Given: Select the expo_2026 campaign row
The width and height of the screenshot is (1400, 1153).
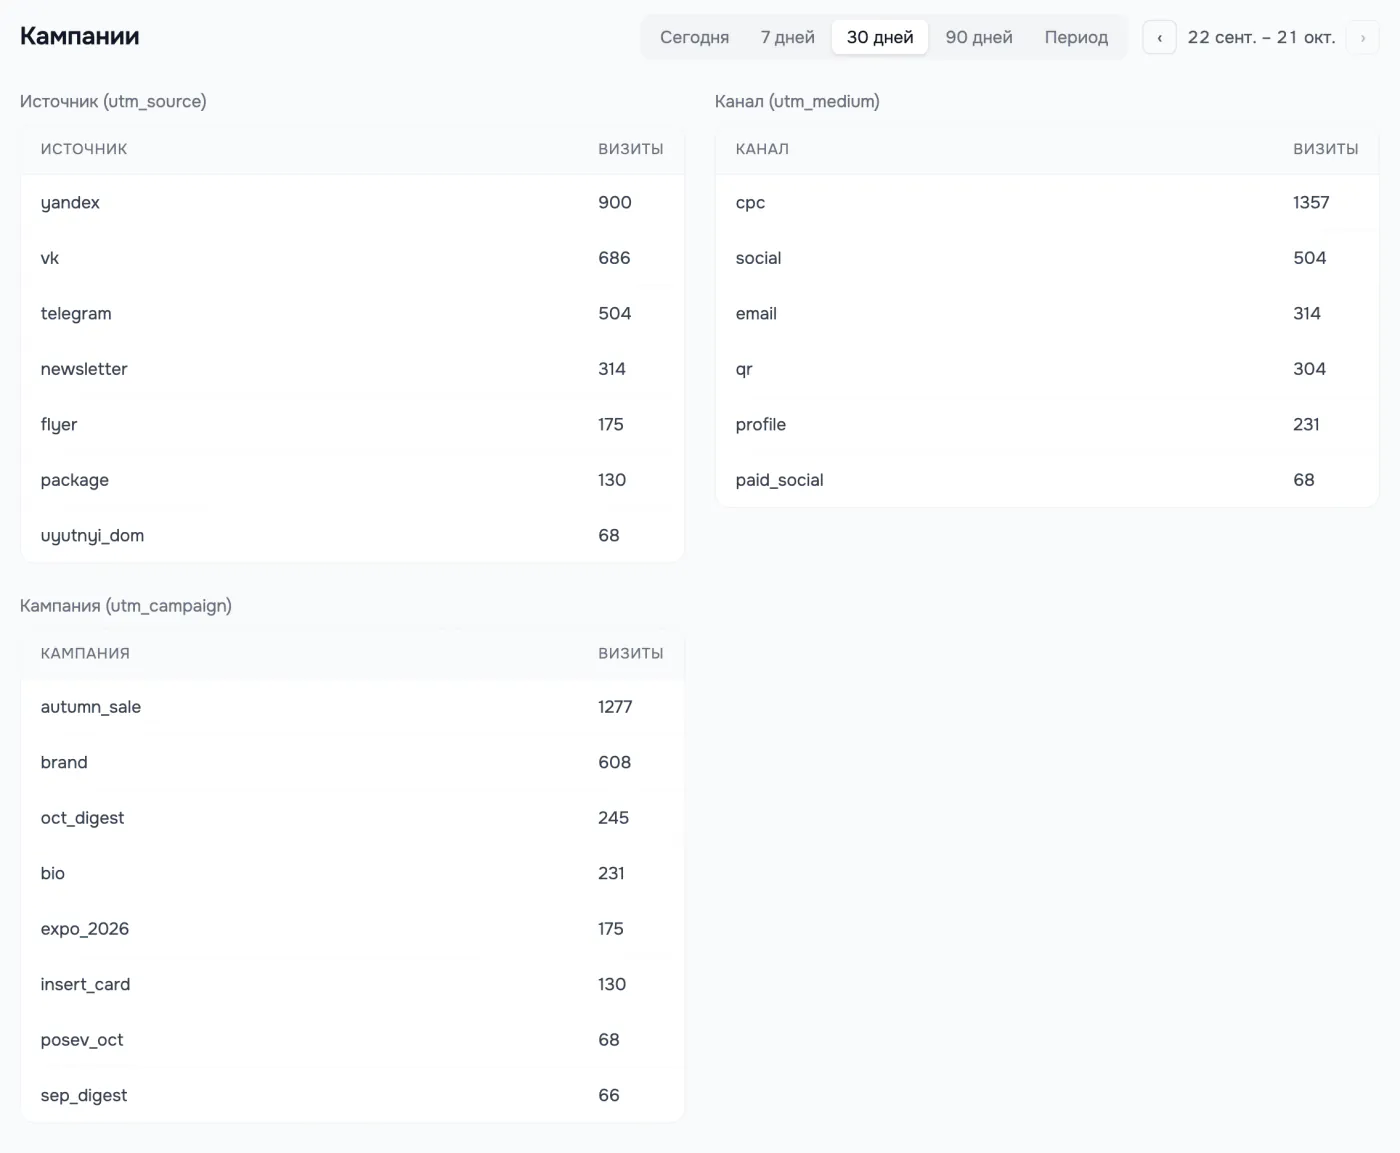Looking at the screenshot, I should coord(352,929).
